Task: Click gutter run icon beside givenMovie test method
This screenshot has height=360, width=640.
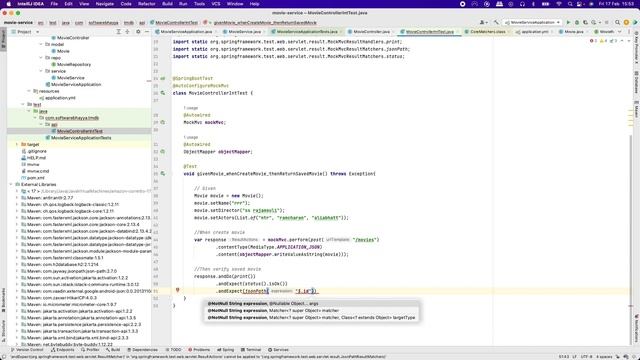Action: (x=163, y=173)
